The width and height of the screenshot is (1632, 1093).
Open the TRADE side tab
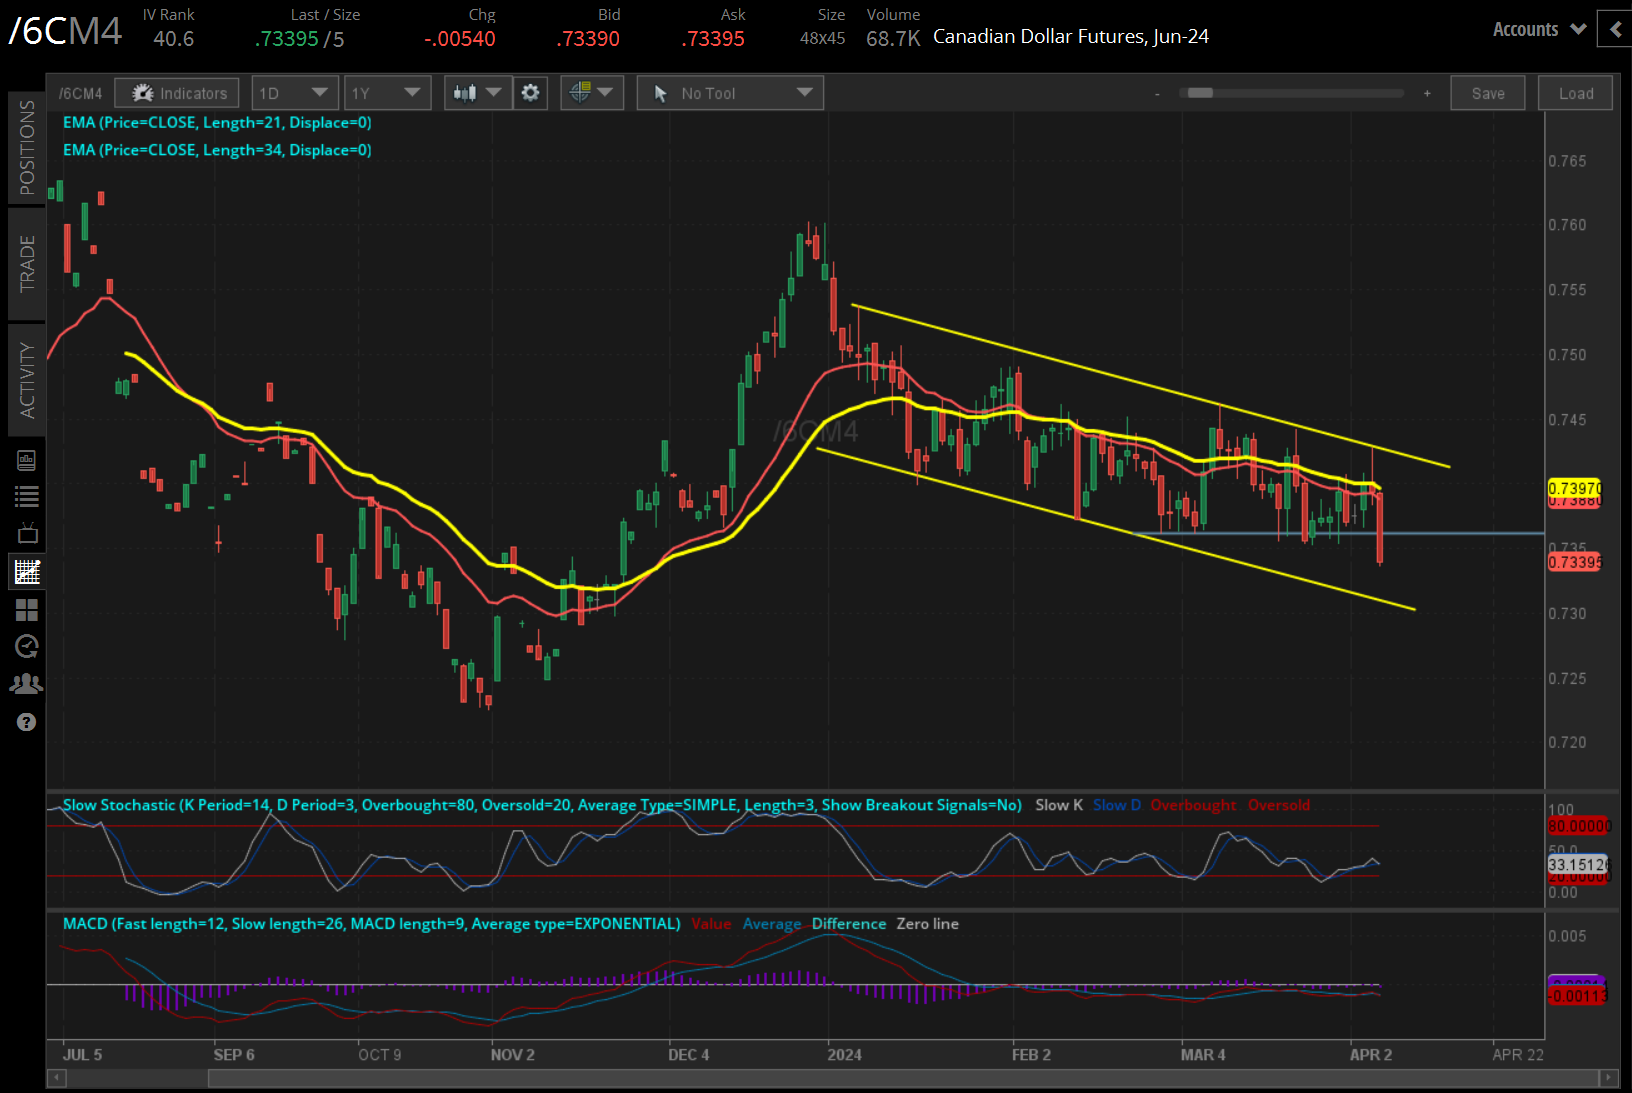coord(27,263)
